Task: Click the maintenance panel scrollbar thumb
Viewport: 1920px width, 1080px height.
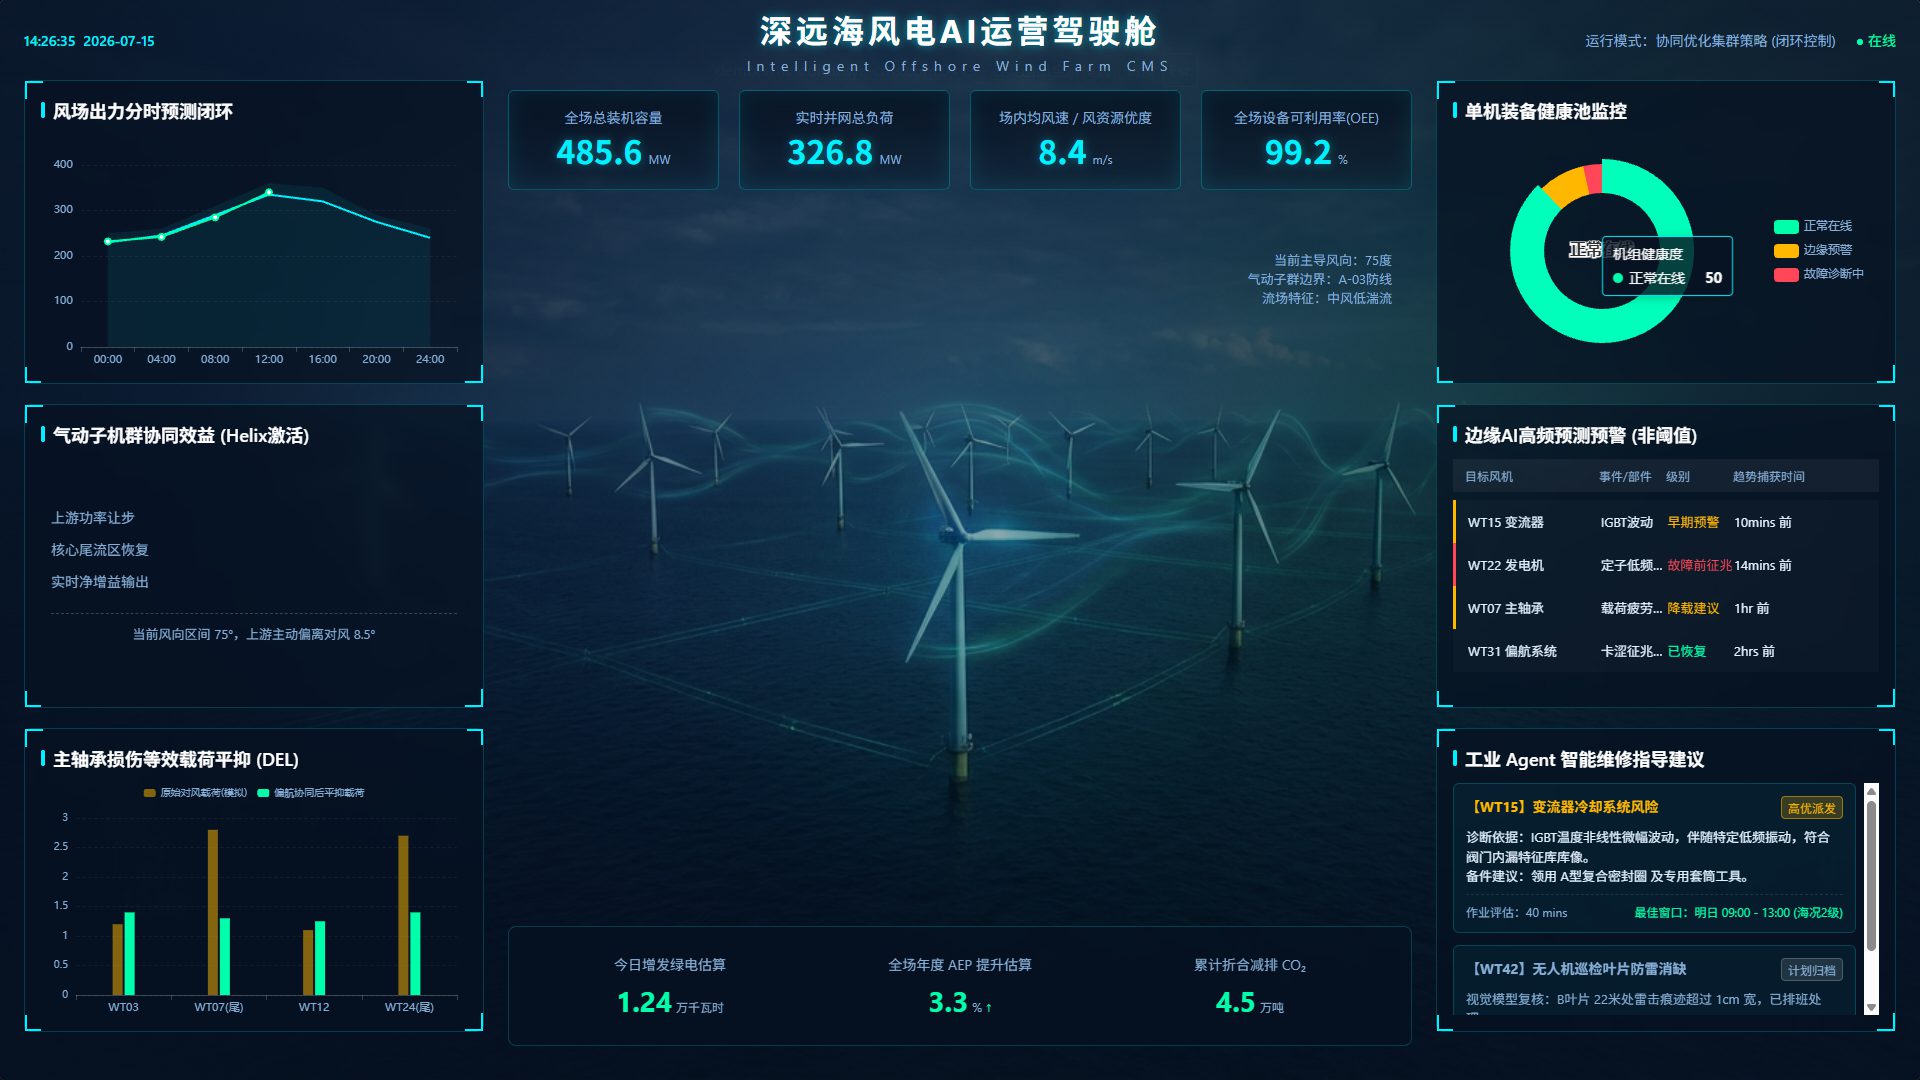Action: click(1872, 875)
